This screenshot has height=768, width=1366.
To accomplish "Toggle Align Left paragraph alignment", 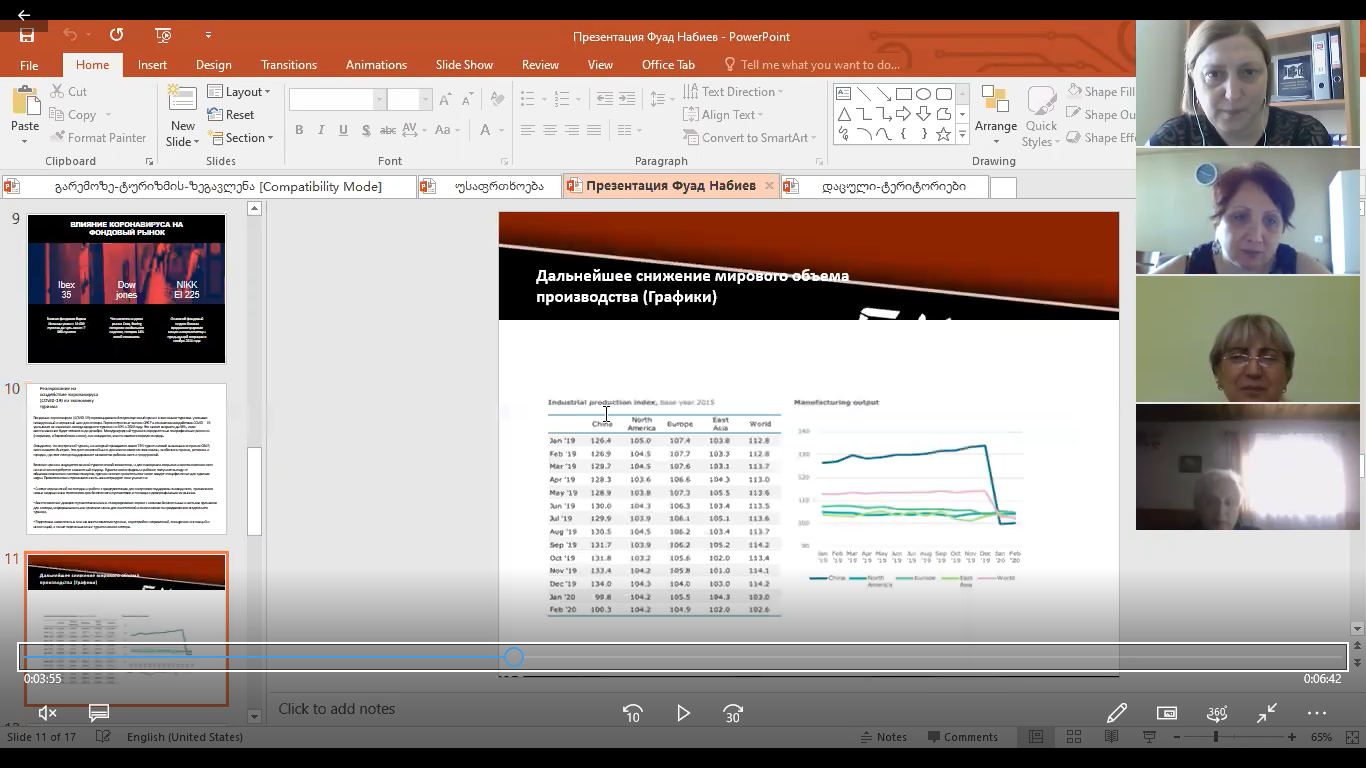I will point(527,130).
